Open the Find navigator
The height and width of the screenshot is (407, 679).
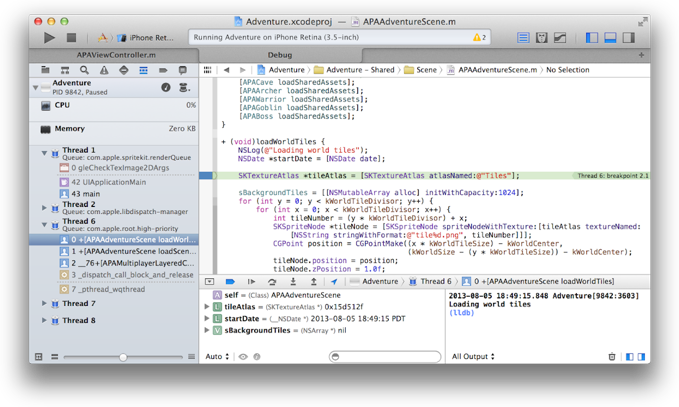pos(84,70)
